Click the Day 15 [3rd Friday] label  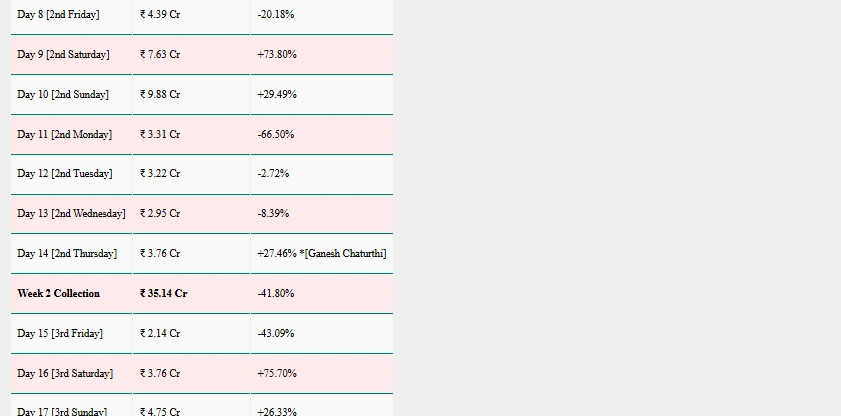pyautogui.click(x=60, y=333)
